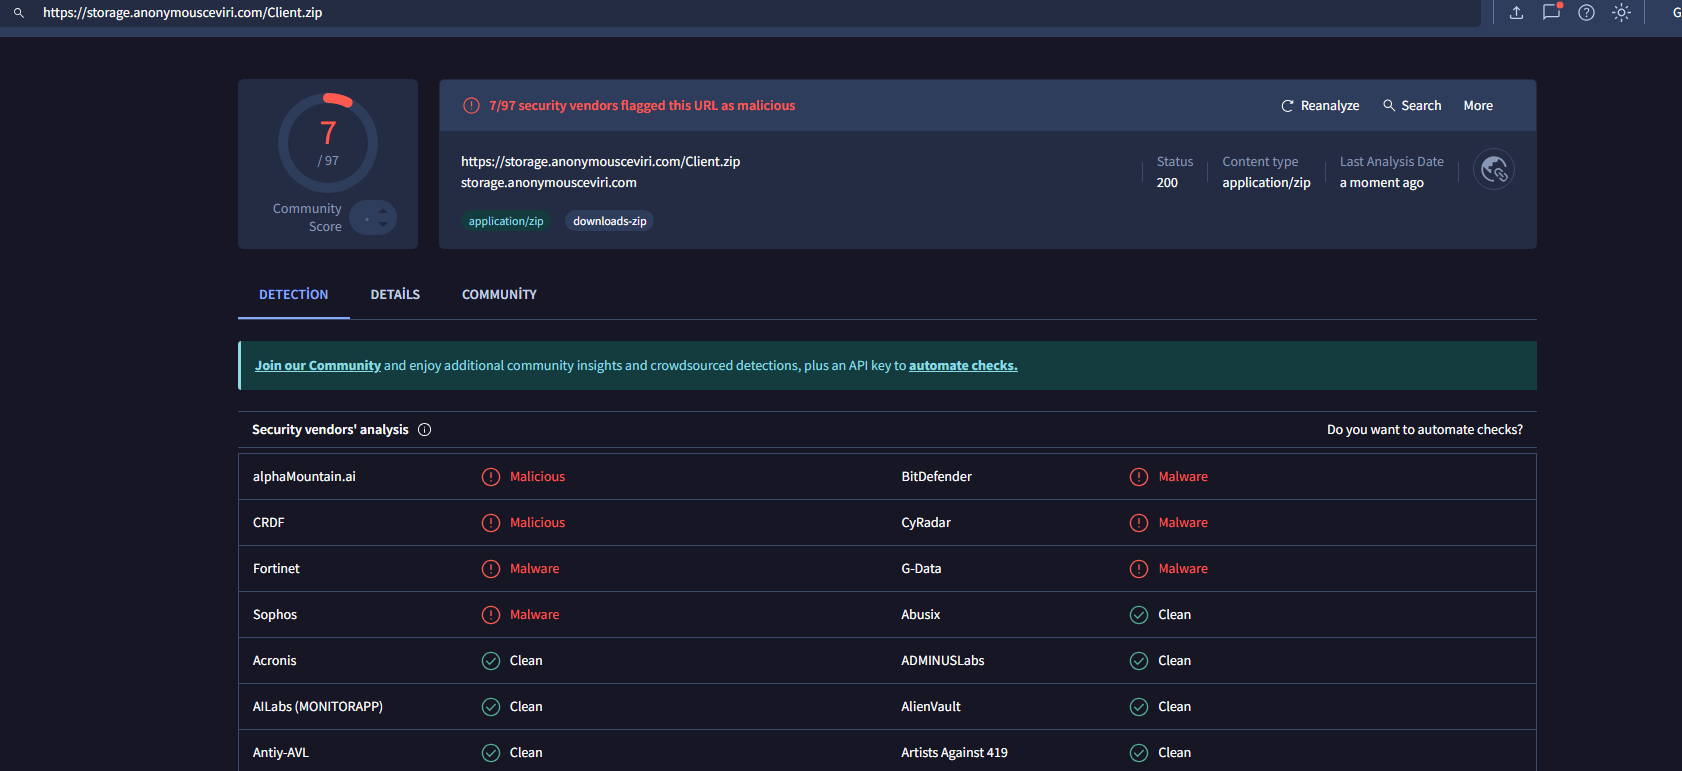Vote down on the Community Score
The height and width of the screenshot is (771, 1682).
[x=383, y=225]
